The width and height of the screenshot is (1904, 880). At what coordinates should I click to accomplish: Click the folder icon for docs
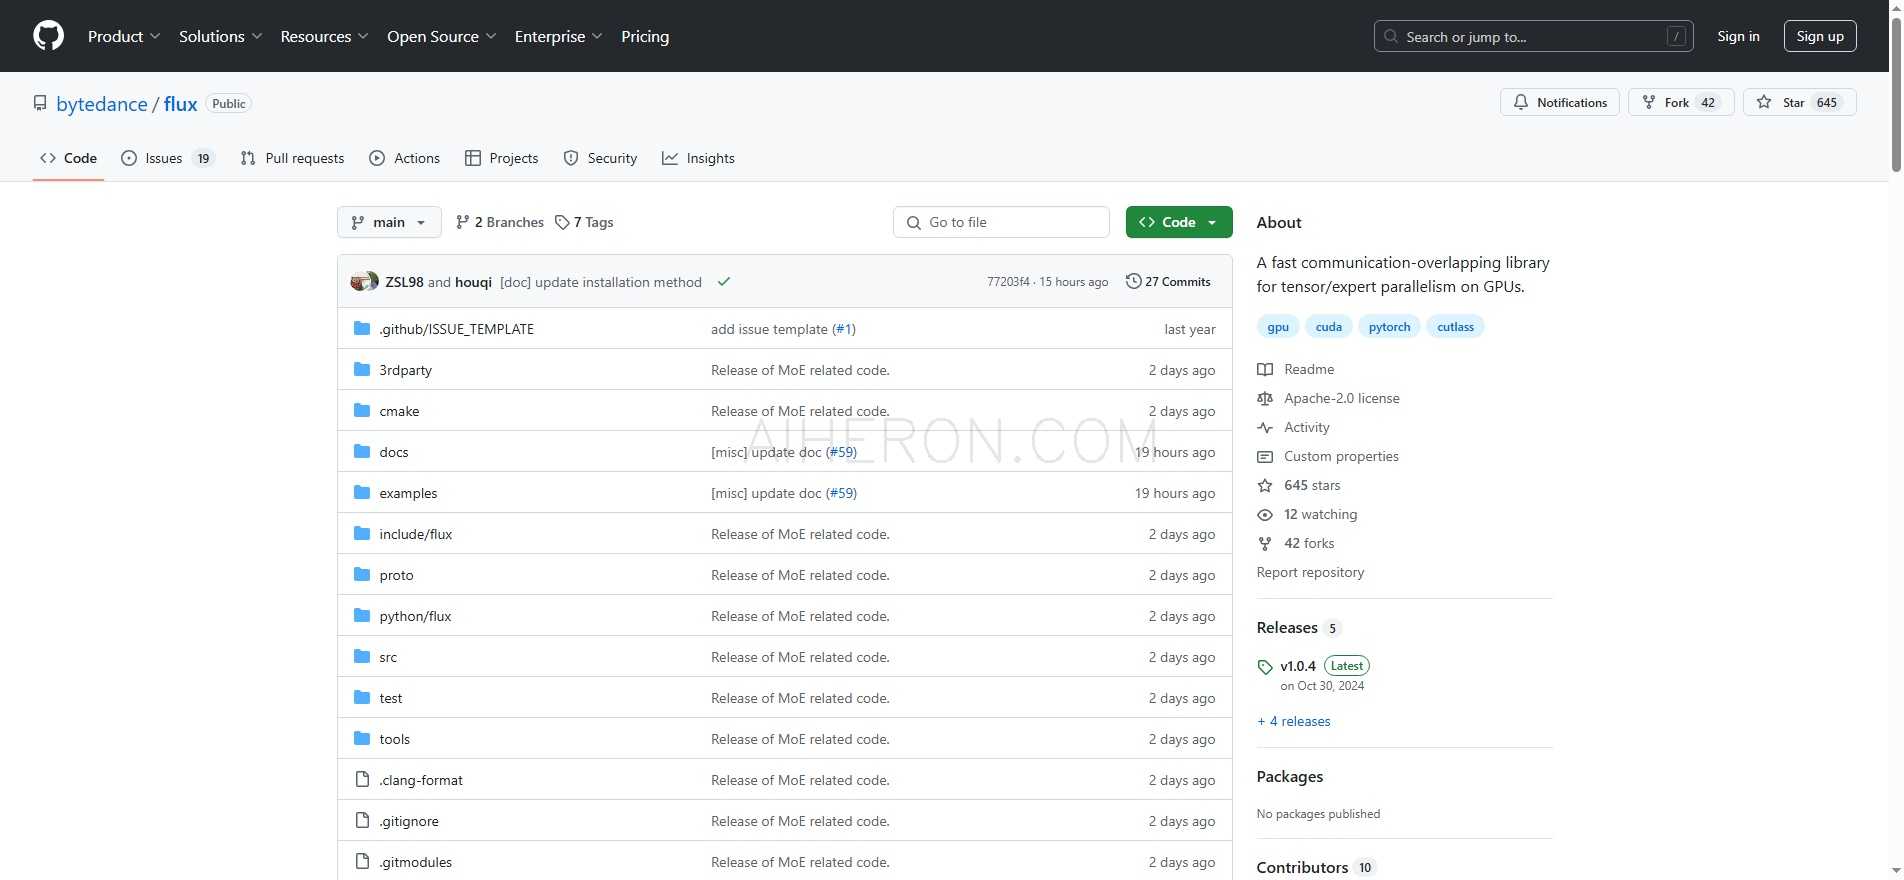coord(362,452)
